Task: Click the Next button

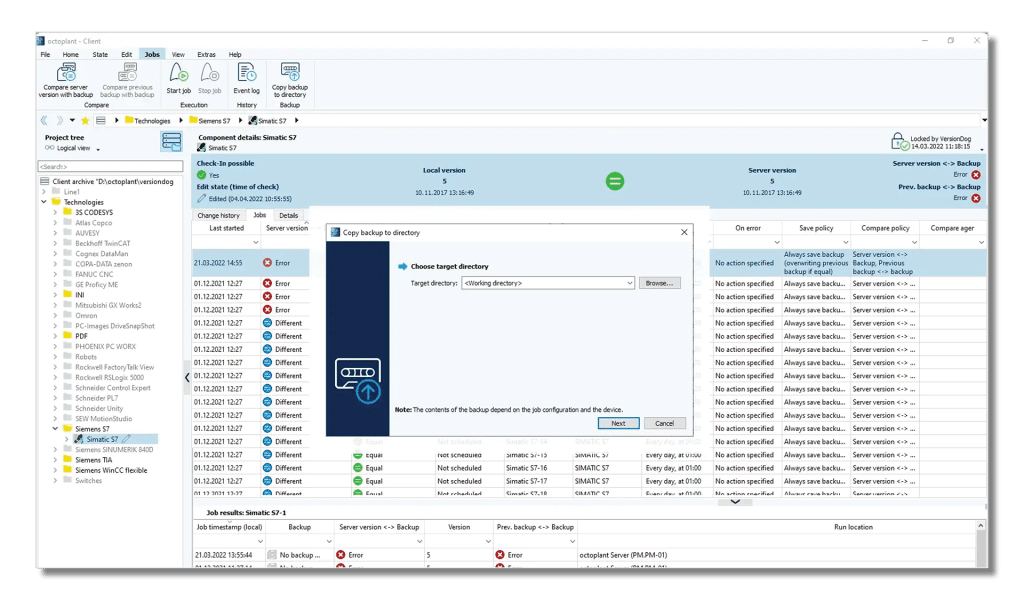Action: coord(618,423)
